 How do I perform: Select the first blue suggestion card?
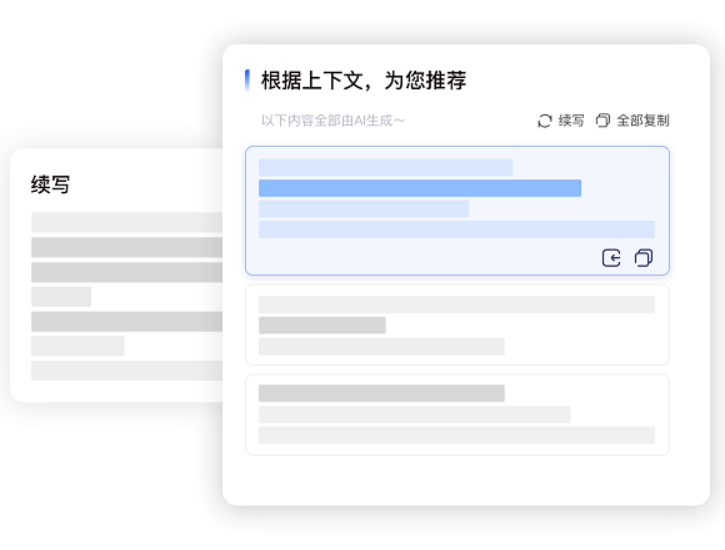(457, 211)
